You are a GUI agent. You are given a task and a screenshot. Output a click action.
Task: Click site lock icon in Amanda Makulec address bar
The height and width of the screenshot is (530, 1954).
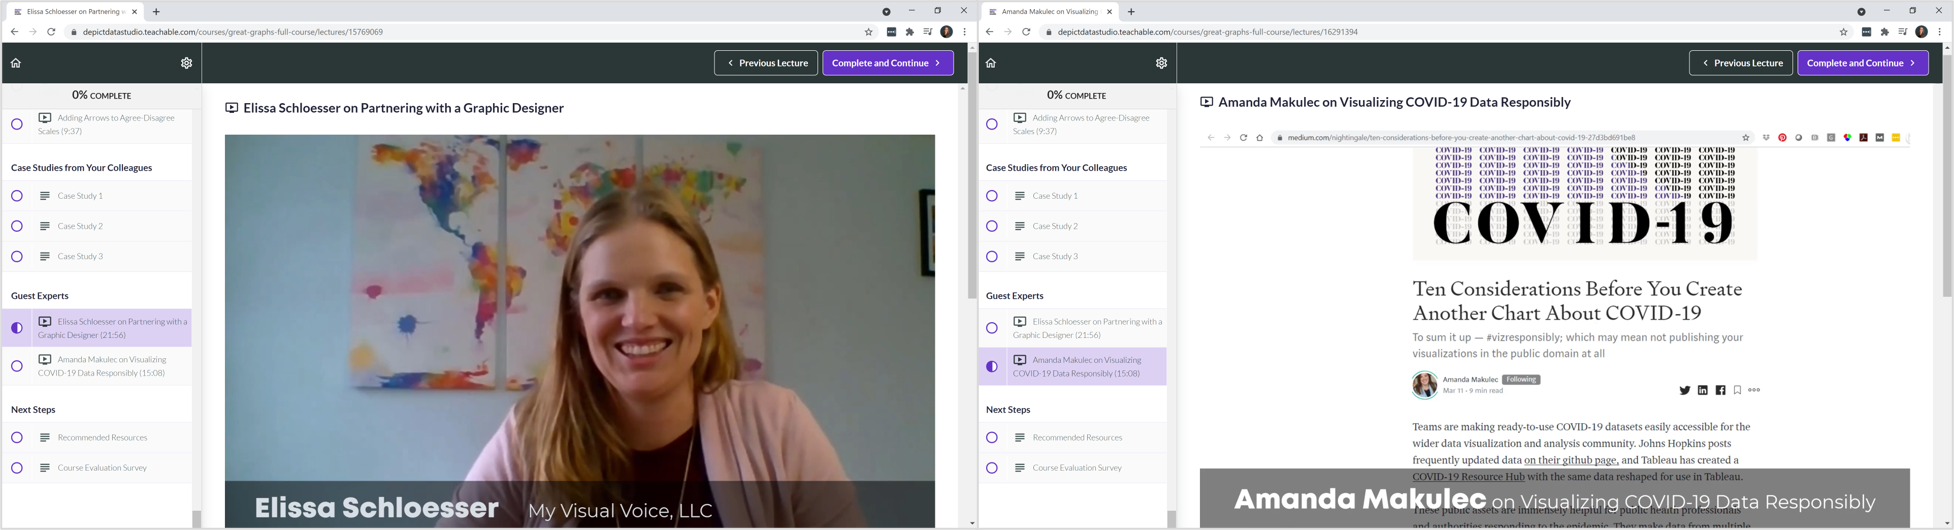pyautogui.click(x=1048, y=32)
